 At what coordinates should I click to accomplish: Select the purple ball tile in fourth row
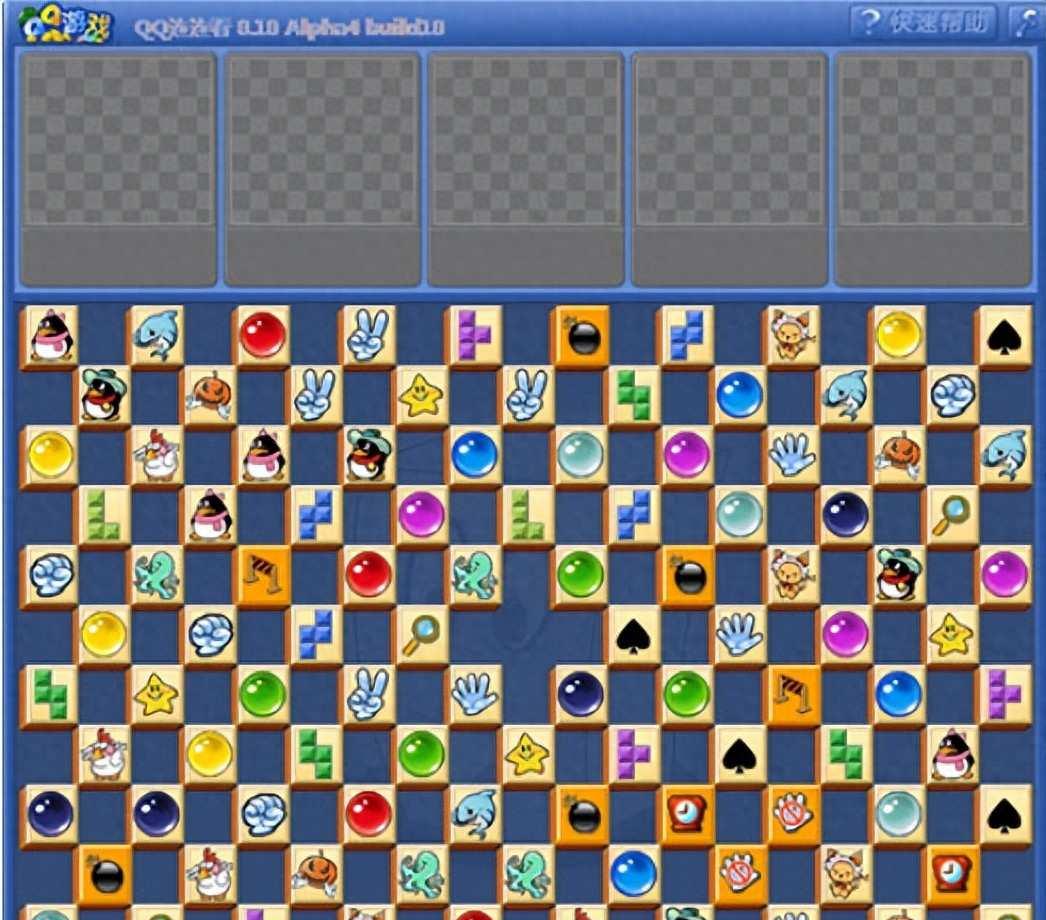[x=422, y=514]
